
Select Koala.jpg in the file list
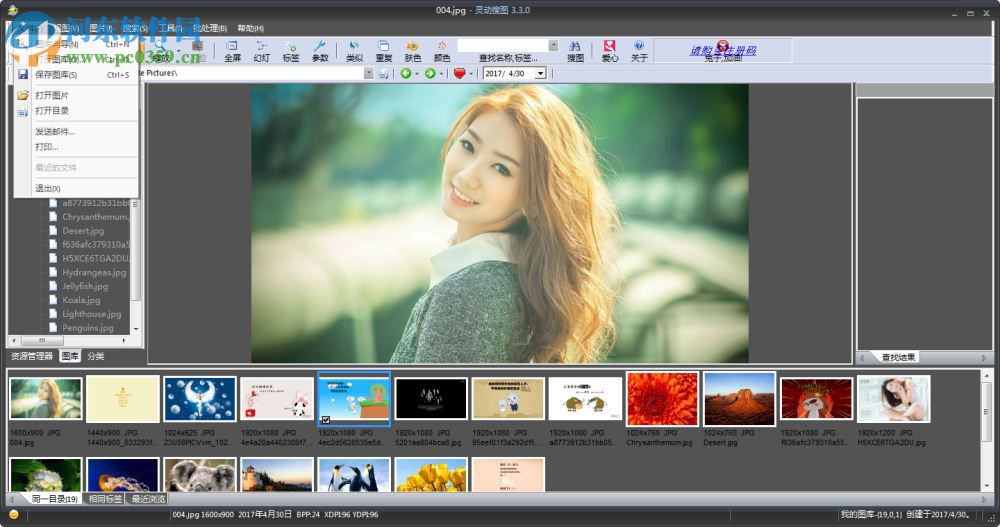coord(81,300)
